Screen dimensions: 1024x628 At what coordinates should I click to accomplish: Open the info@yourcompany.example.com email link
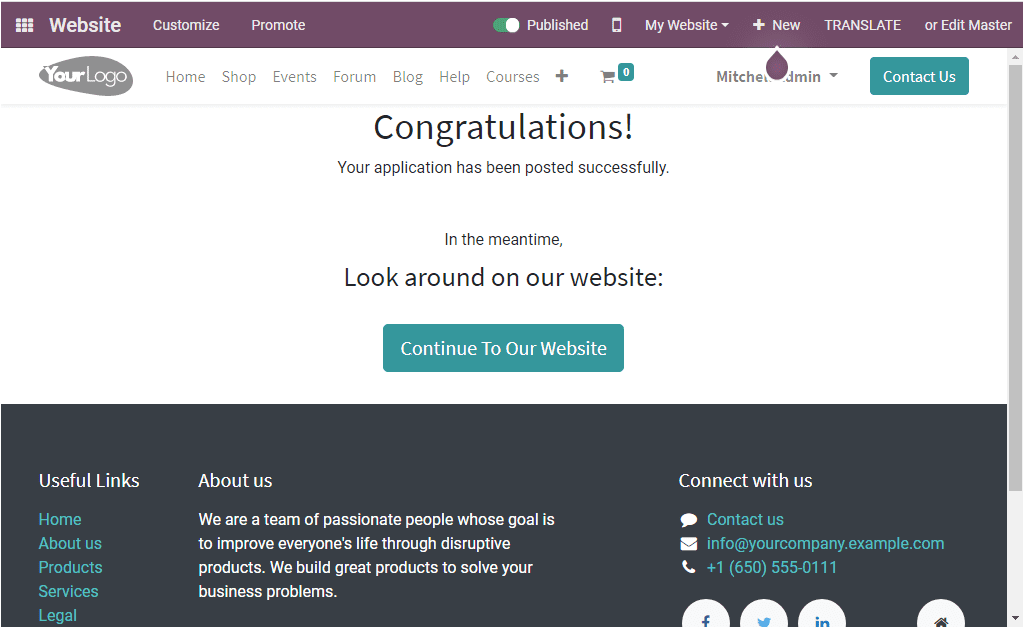point(825,543)
